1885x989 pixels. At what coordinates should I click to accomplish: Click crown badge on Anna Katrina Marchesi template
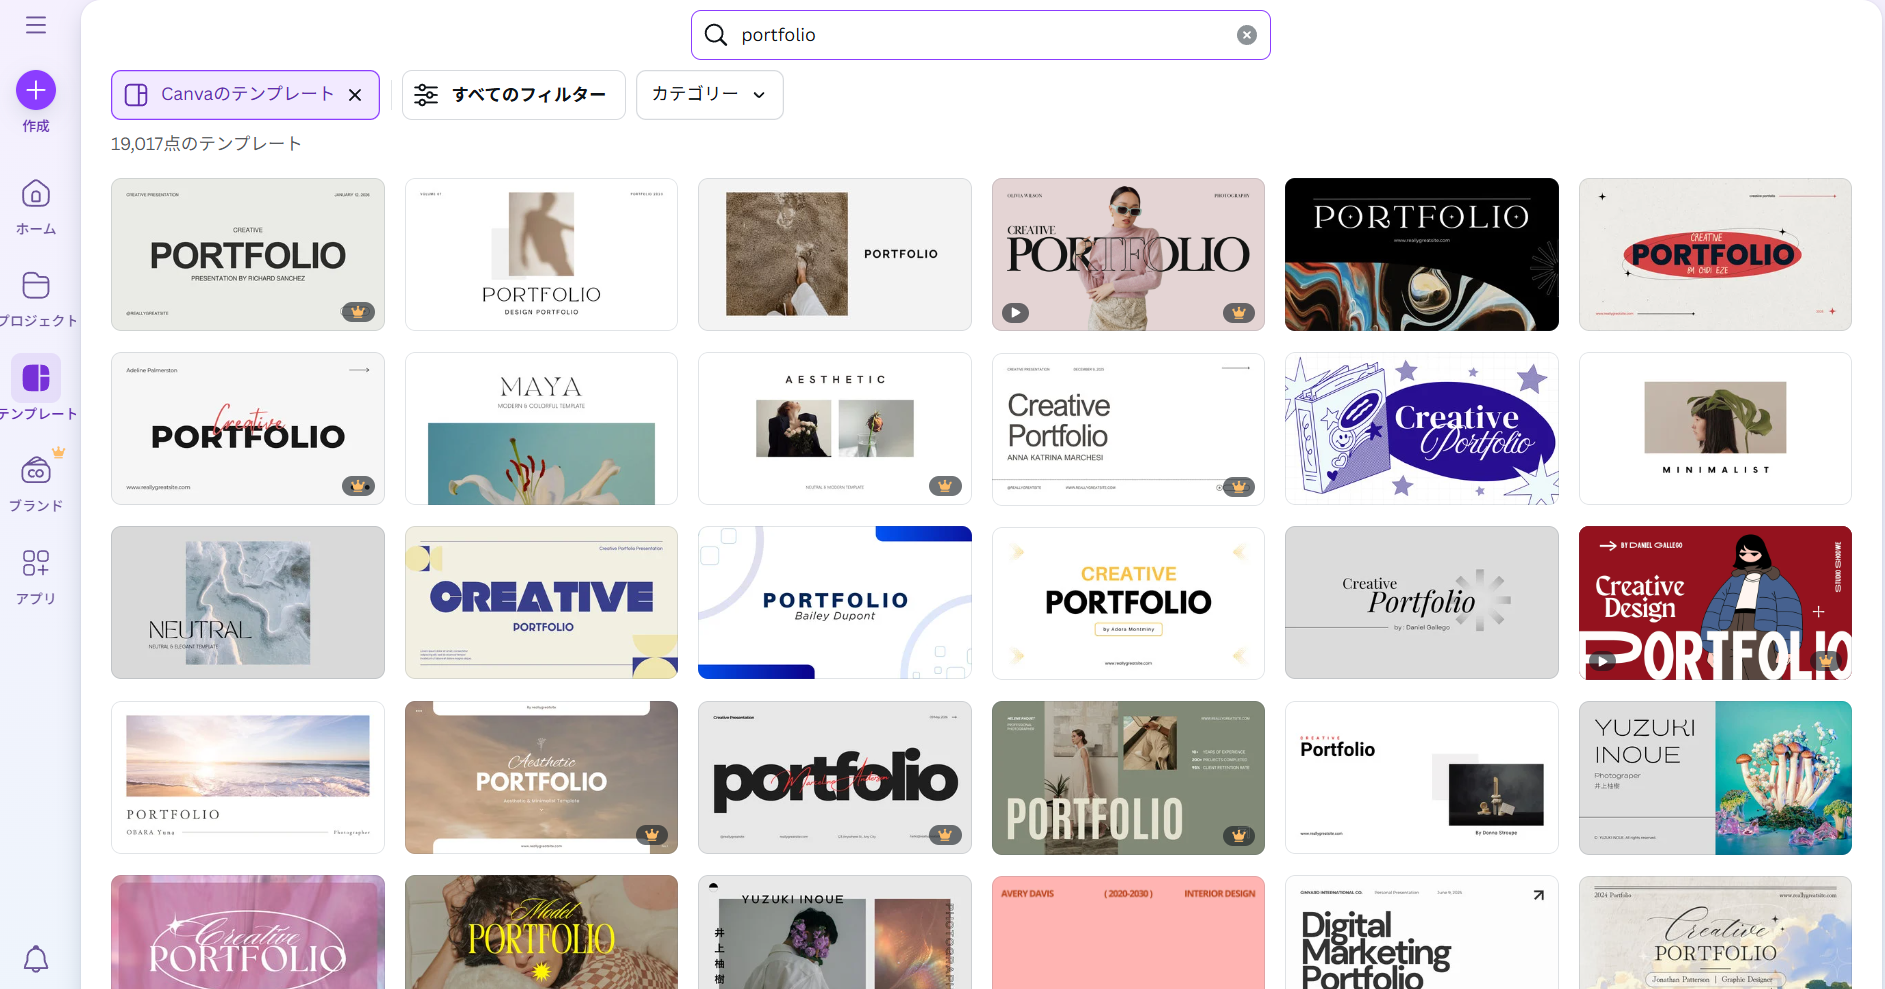click(1238, 487)
